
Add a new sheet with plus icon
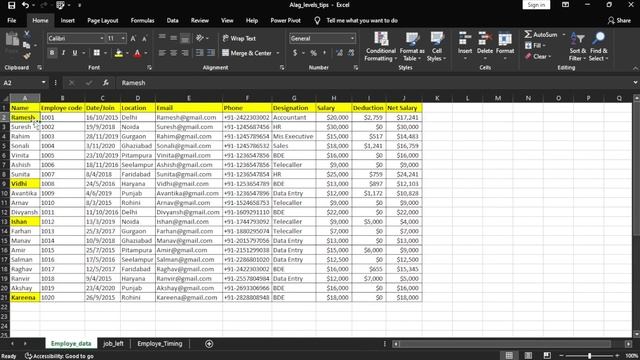209,344
